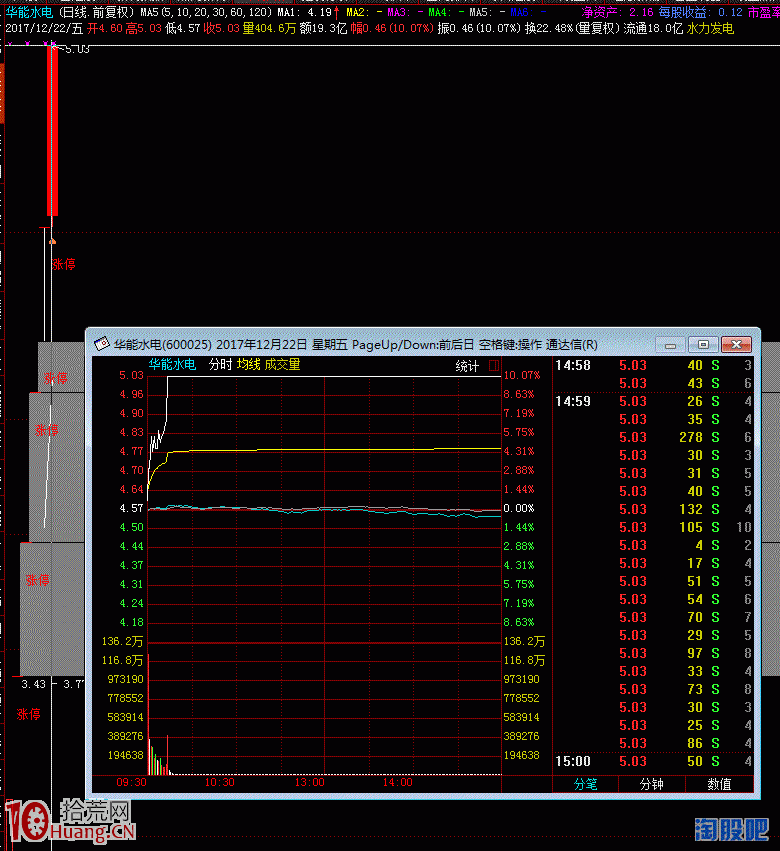Click the 10:30 time axis label
The height and width of the screenshot is (851, 780).
point(220,782)
